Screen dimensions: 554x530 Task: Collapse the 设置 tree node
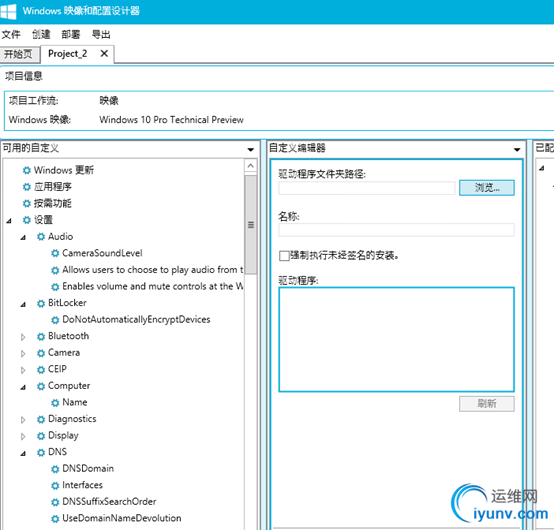pyautogui.click(x=9, y=220)
